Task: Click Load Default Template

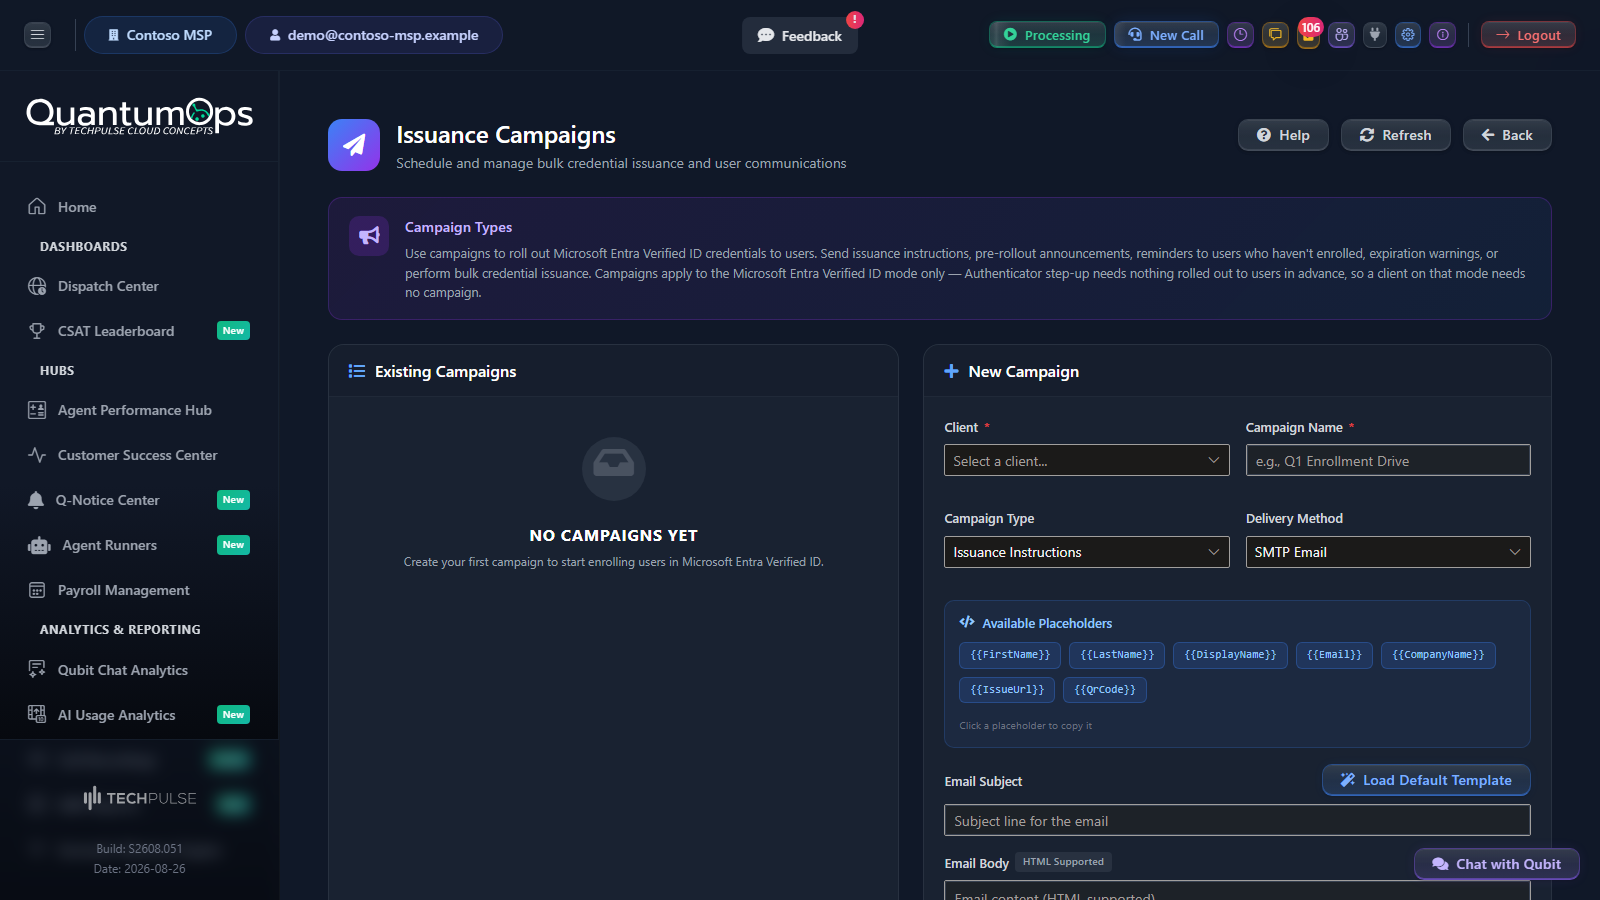Action: click(x=1426, y=780)
